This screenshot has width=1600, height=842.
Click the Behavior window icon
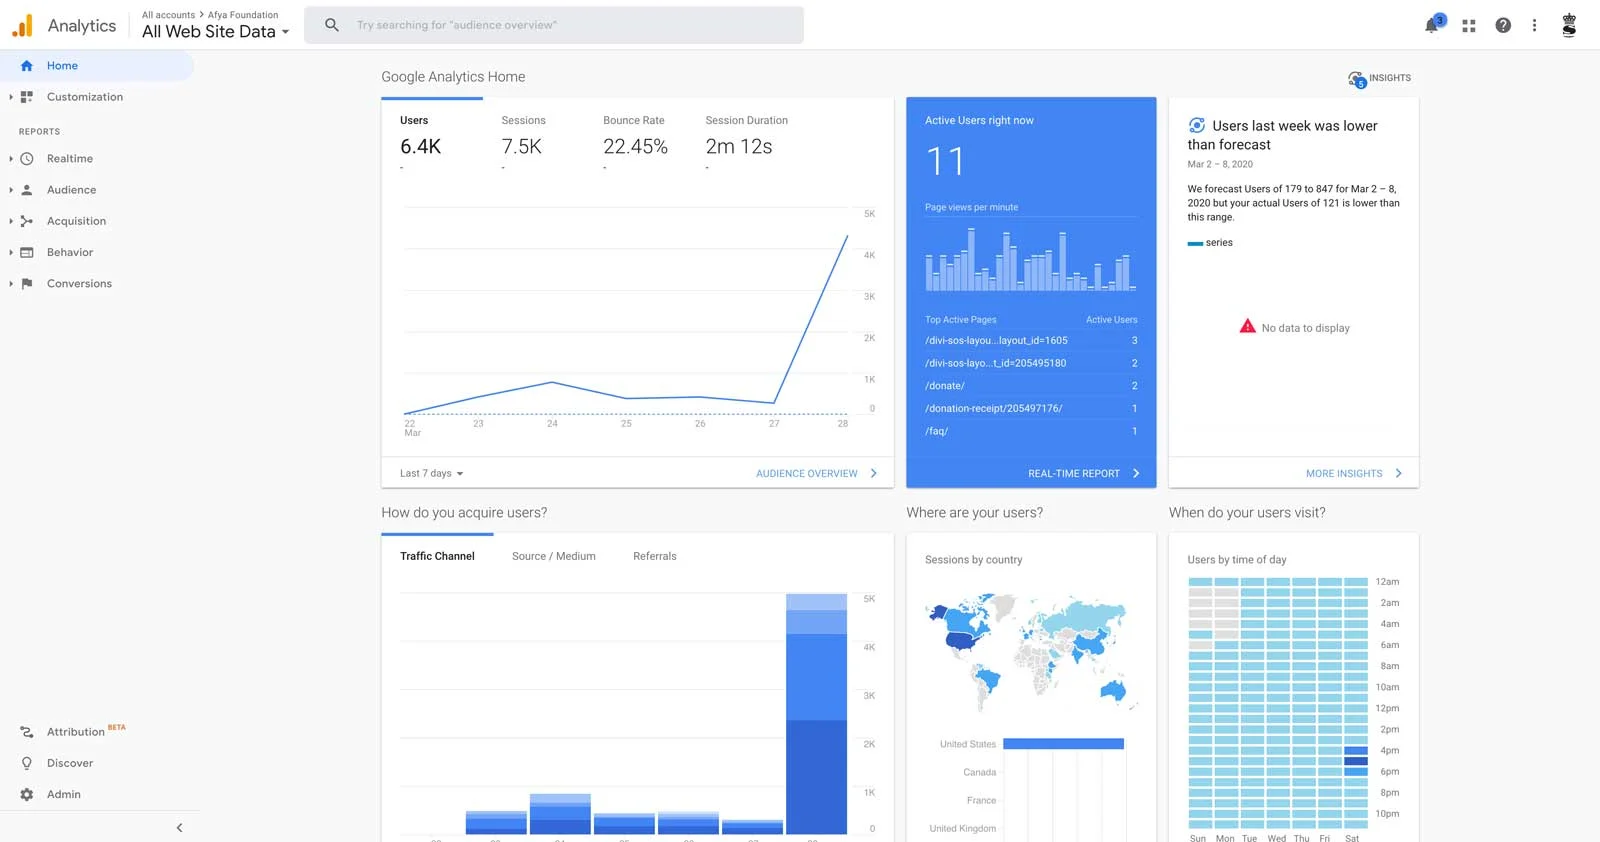click(x=27, y=253)
